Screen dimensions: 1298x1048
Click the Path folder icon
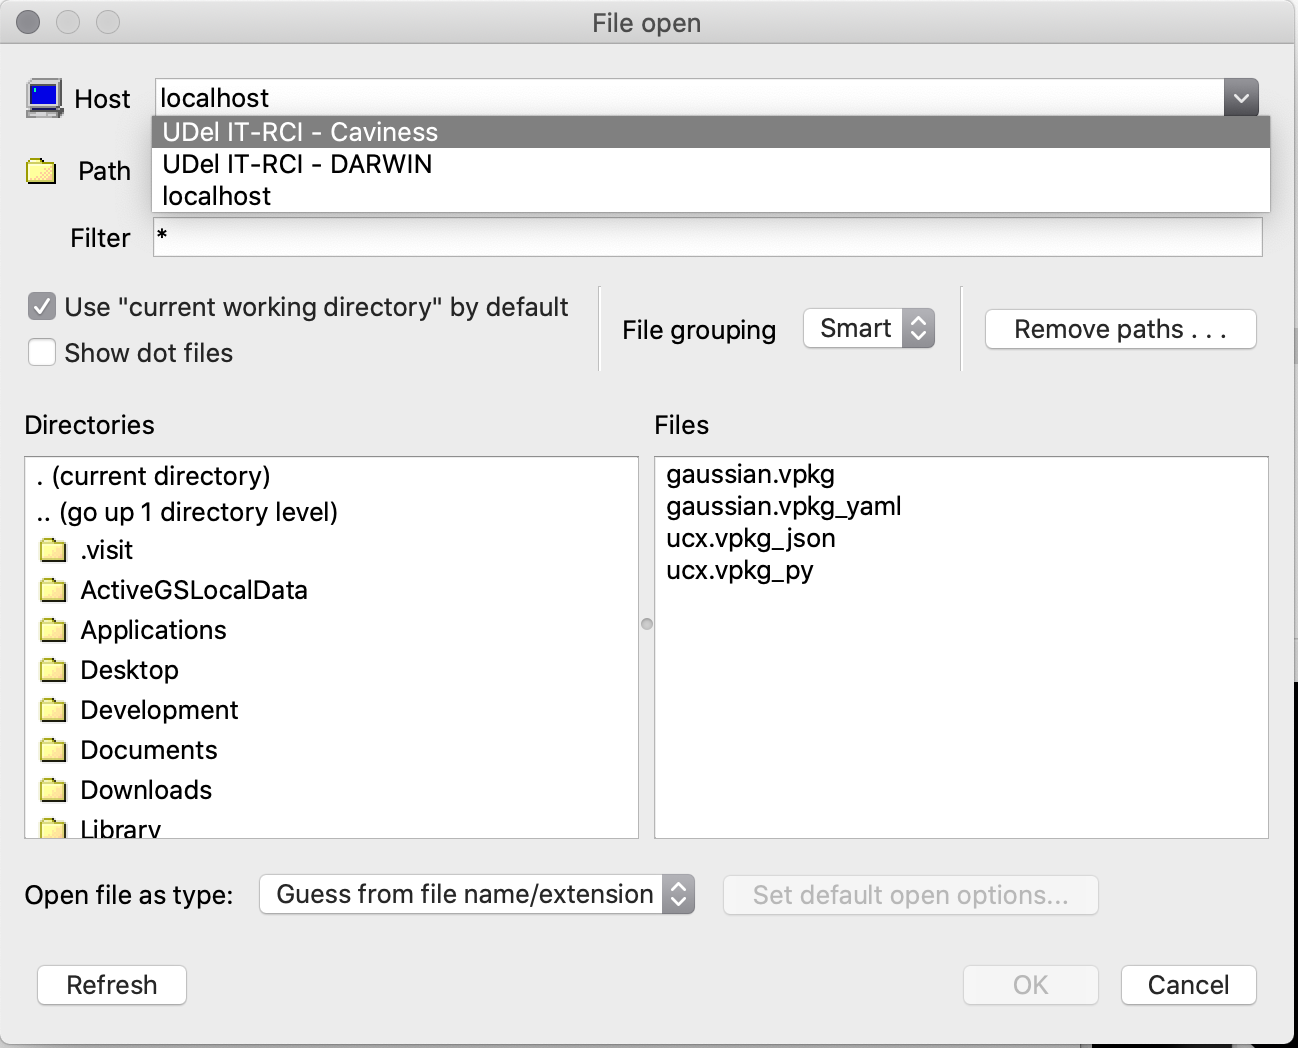(x=41, y=171)
